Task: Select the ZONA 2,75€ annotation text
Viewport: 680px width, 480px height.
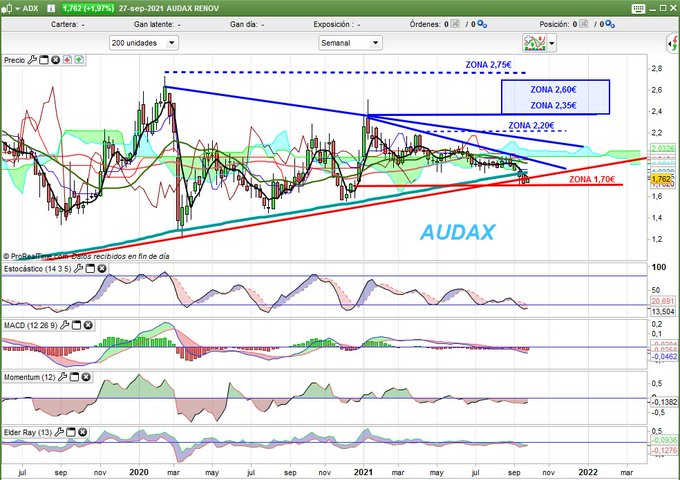Action: [x=488, y=65]
